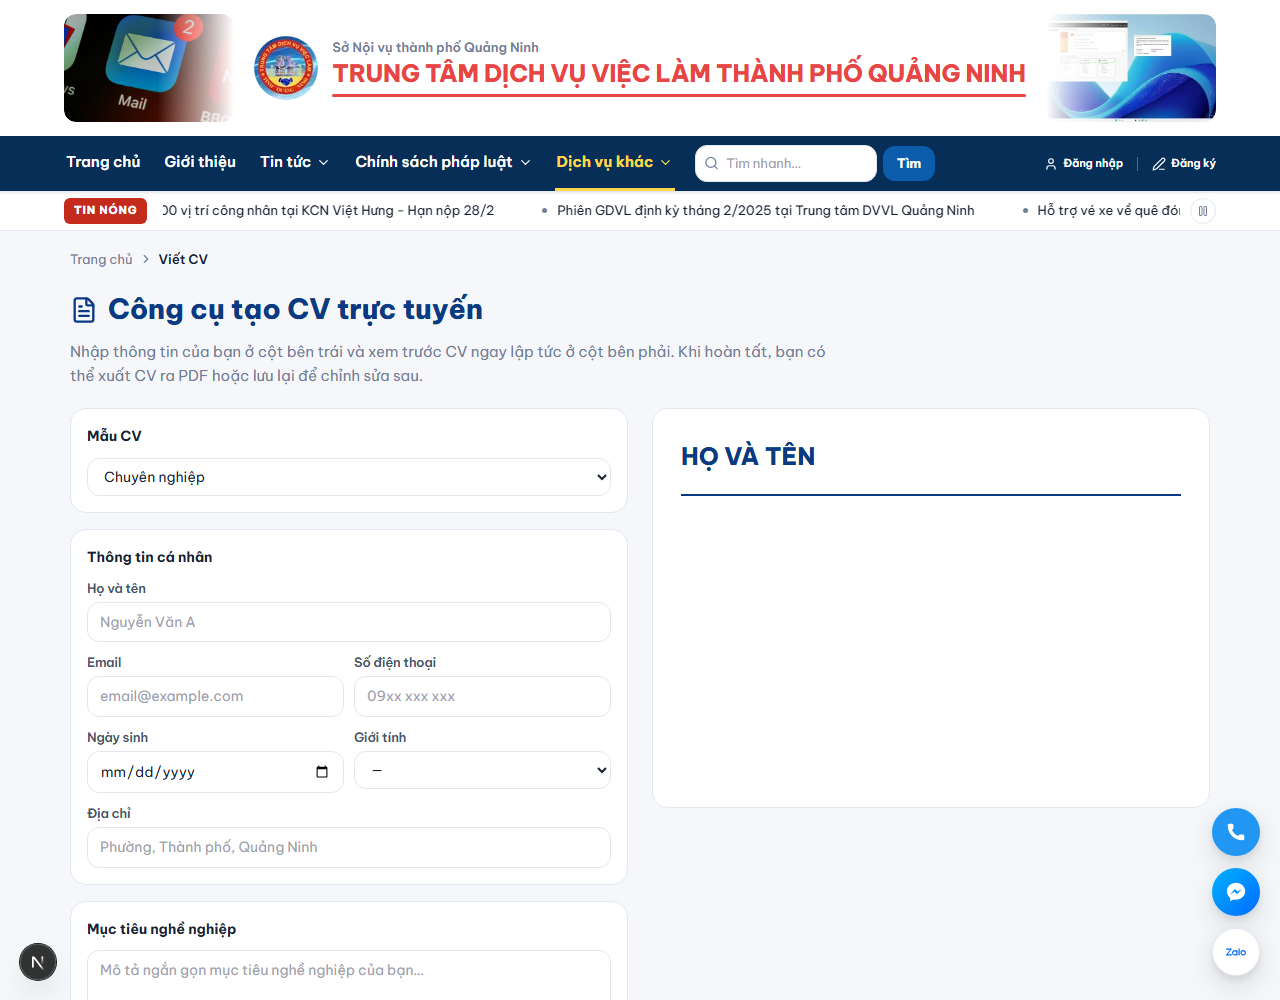The height and width of the screenshot is (1000, 1280).
Task: Pause the hot news ticker
Action: click(x=1203, y=211)
